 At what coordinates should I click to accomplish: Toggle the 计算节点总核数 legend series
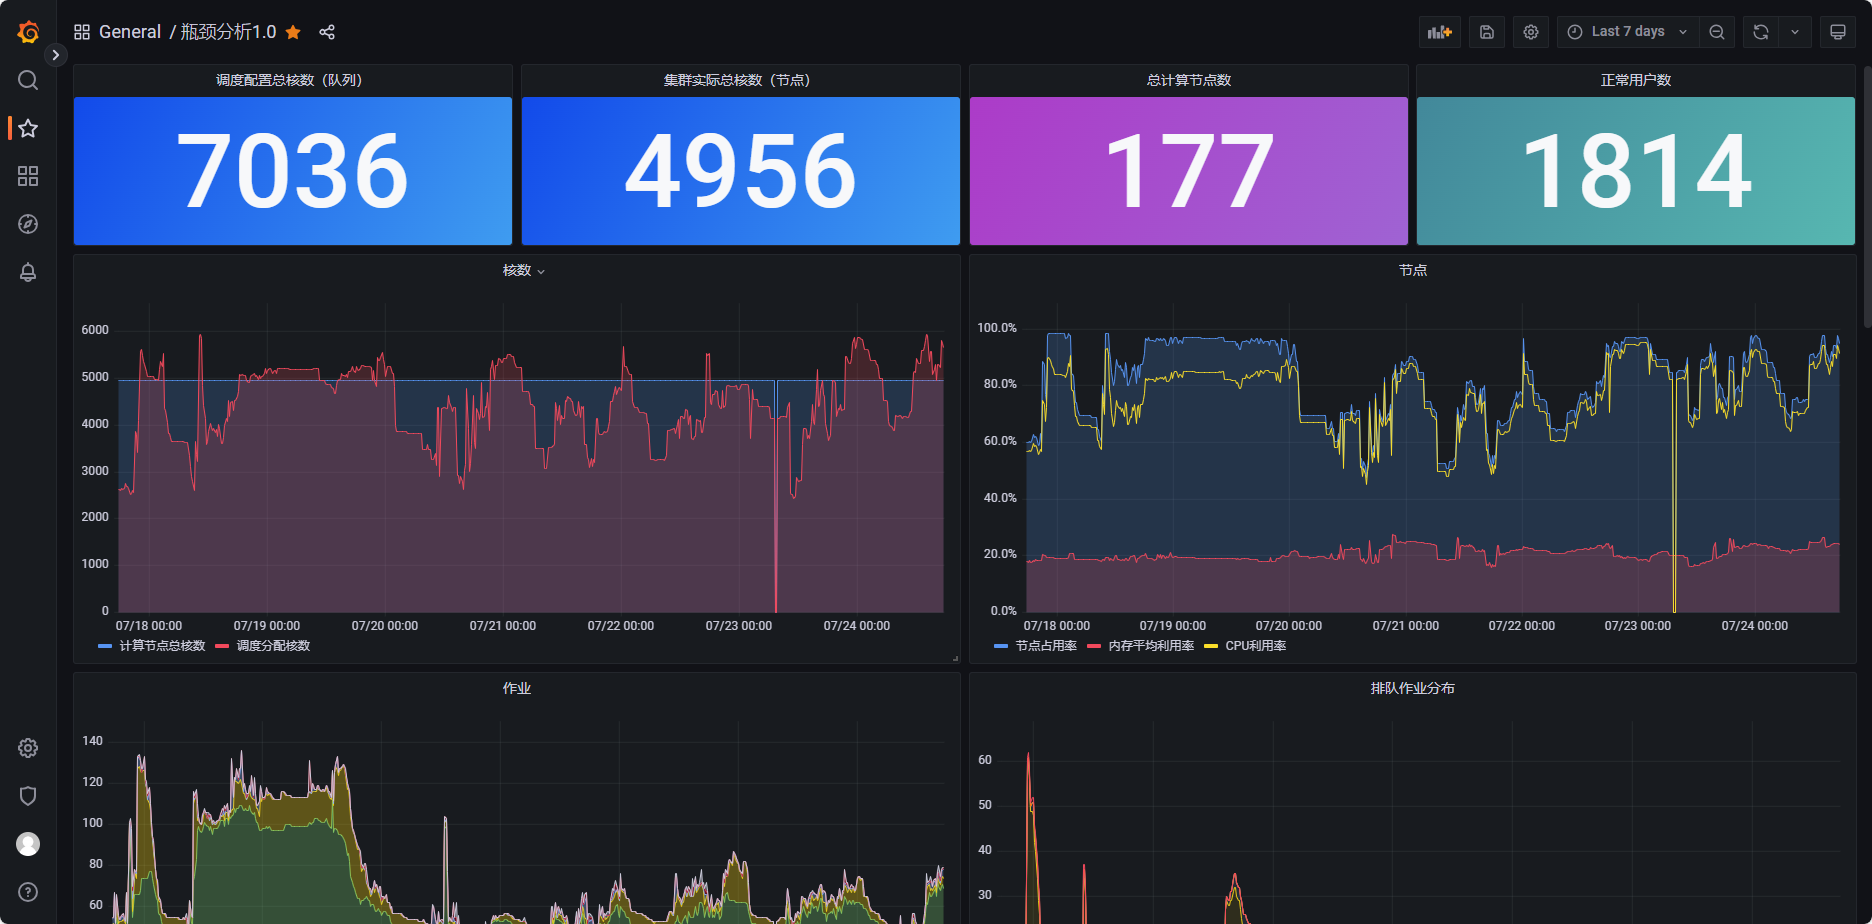point(162,646)
